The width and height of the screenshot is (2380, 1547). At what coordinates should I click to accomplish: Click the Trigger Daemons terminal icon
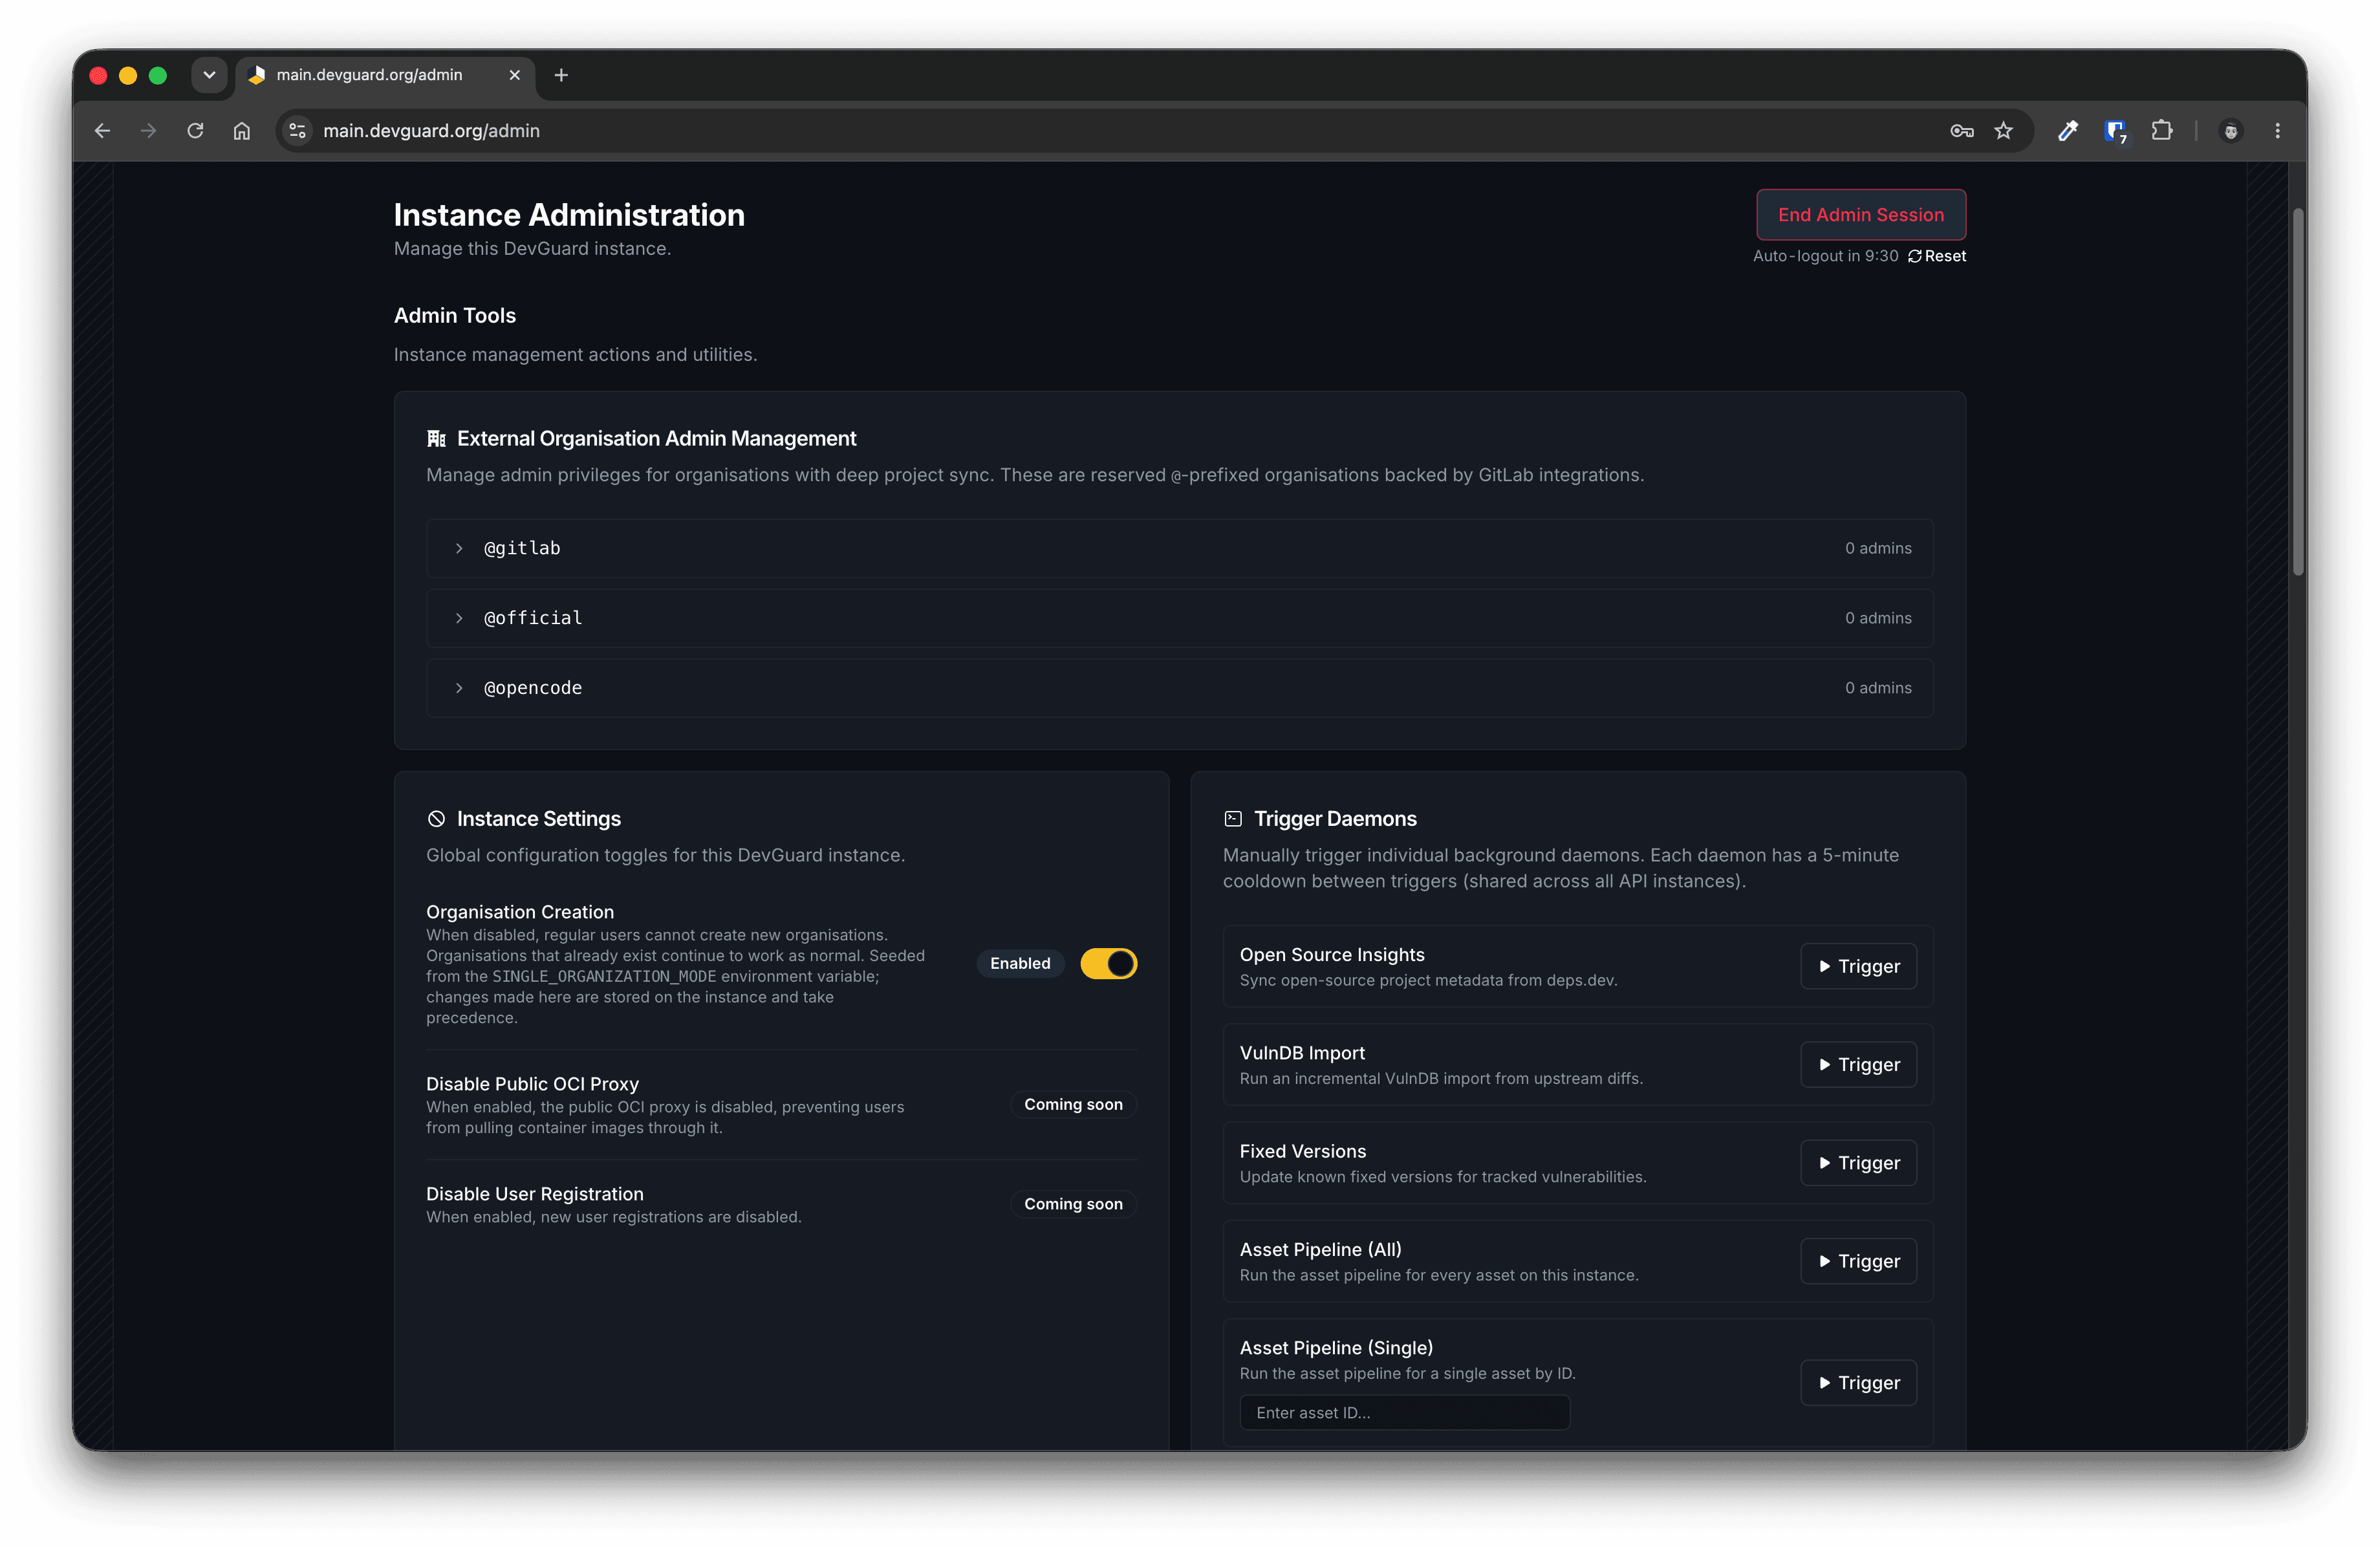[x=1233, y=819]
